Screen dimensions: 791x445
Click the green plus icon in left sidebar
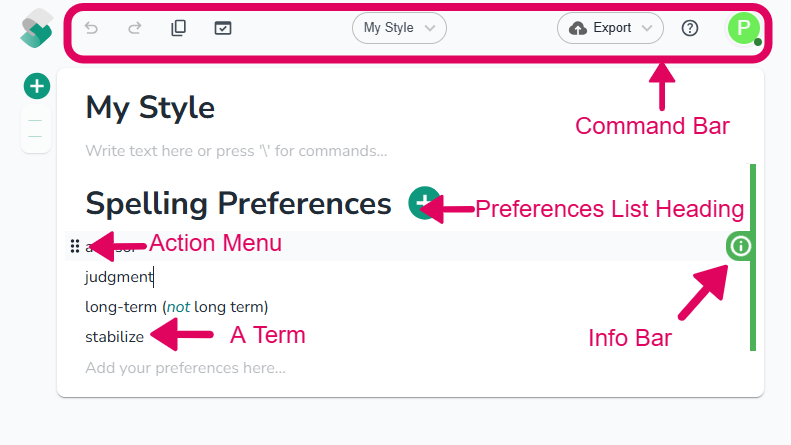37,86
